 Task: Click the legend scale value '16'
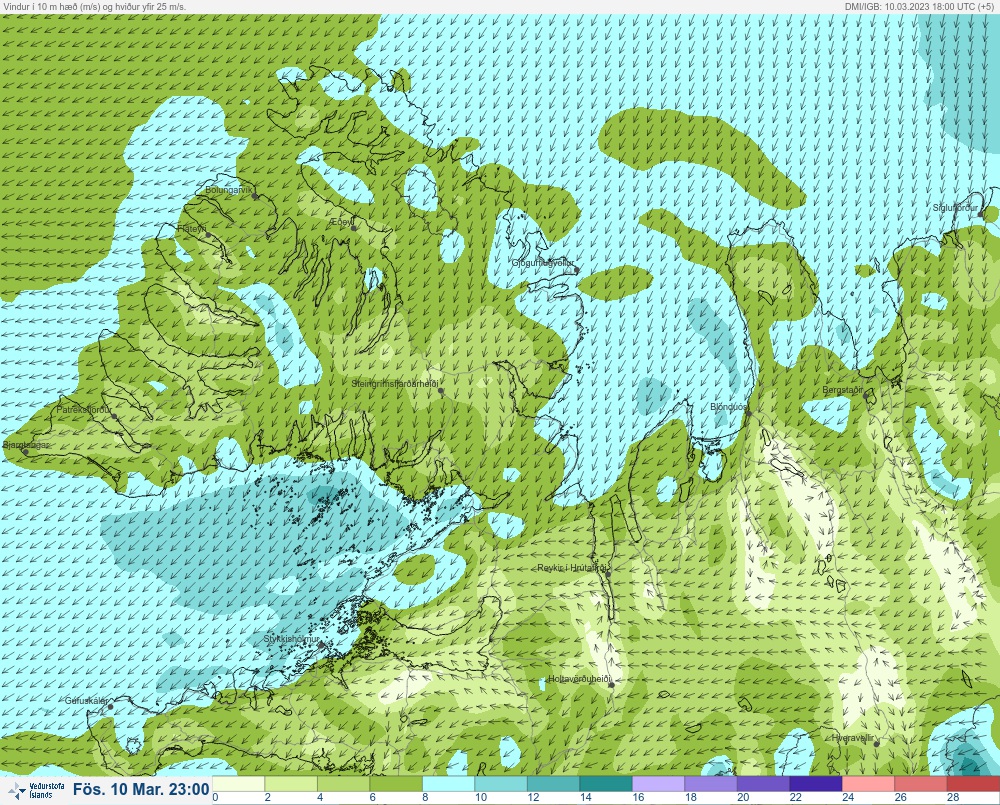[638, 797]
